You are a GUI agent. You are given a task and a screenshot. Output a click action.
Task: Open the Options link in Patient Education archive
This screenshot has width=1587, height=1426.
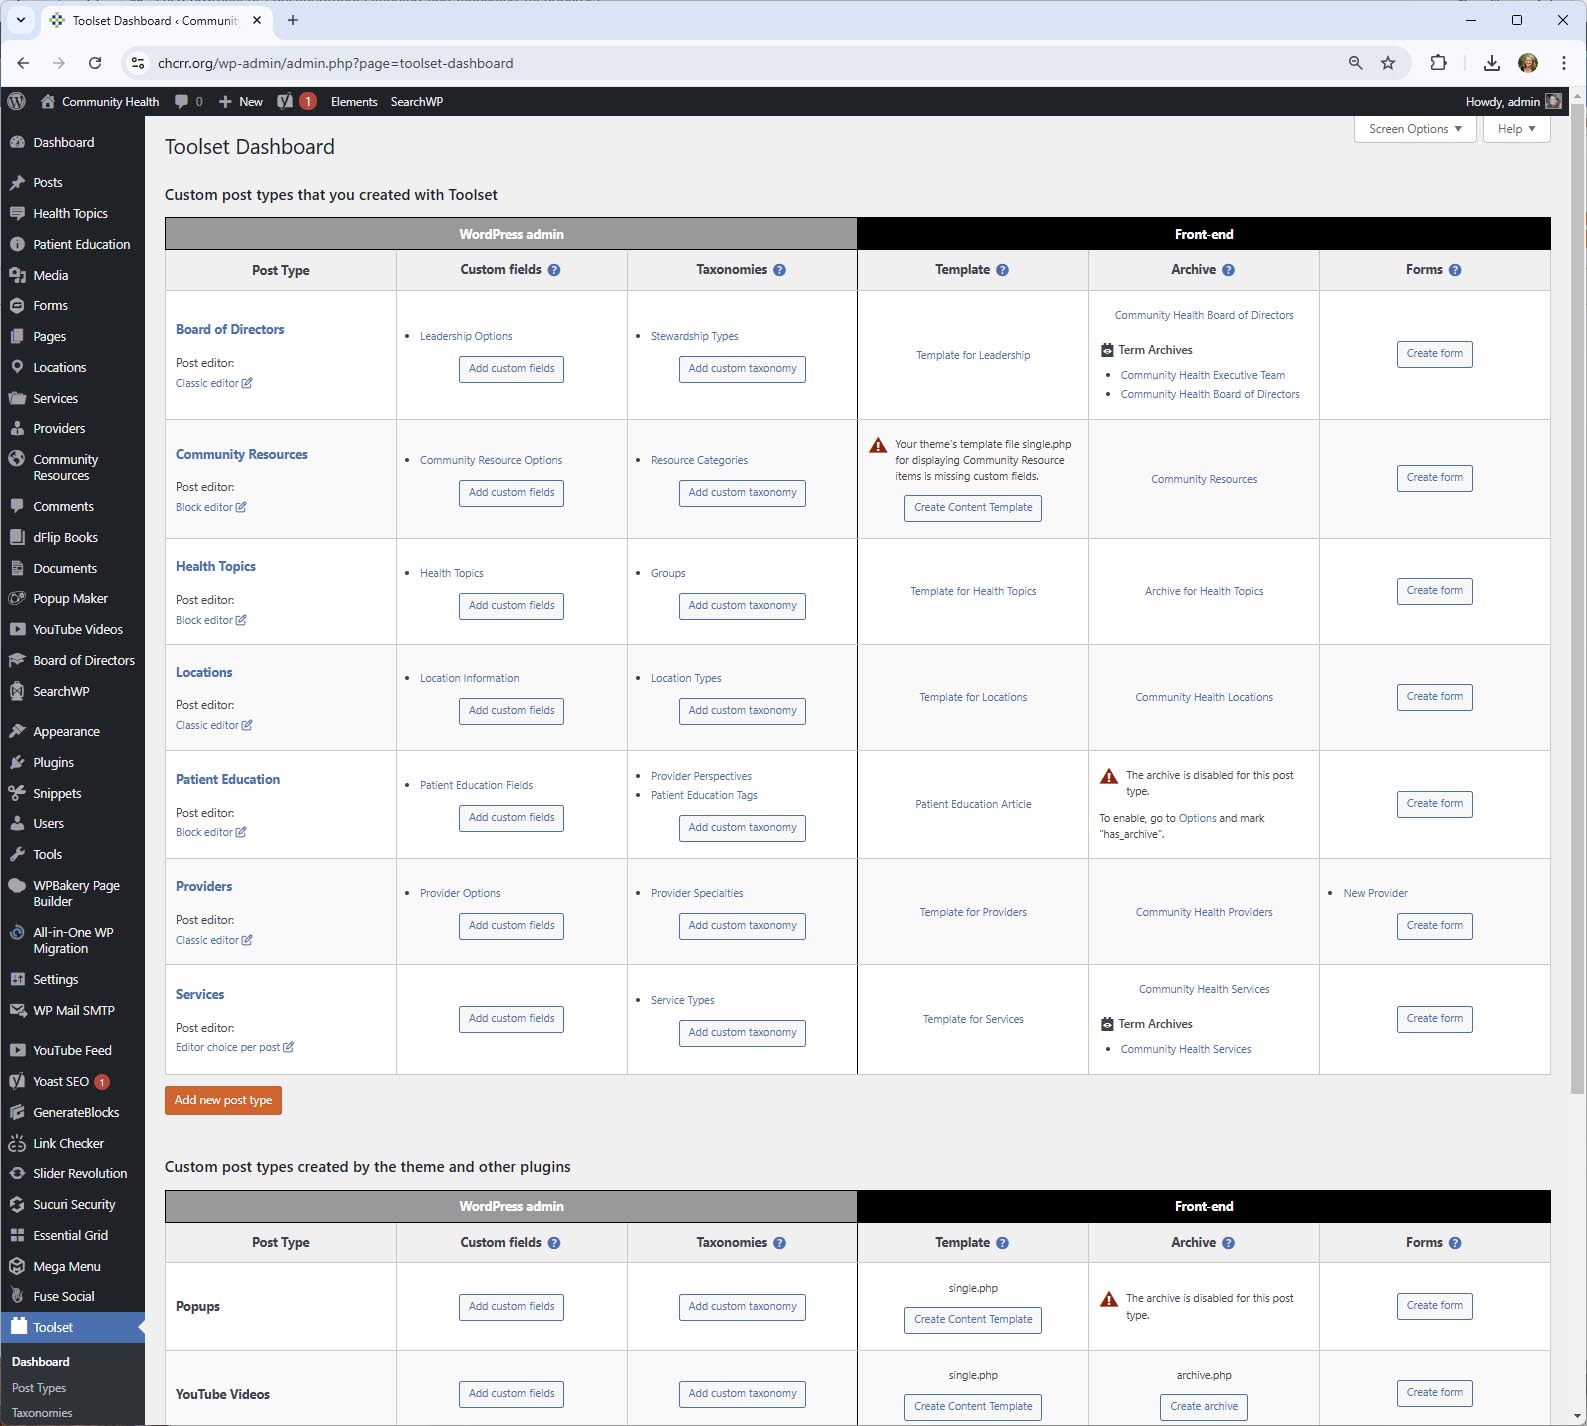pyautogui.click(x=1197, y=818)
